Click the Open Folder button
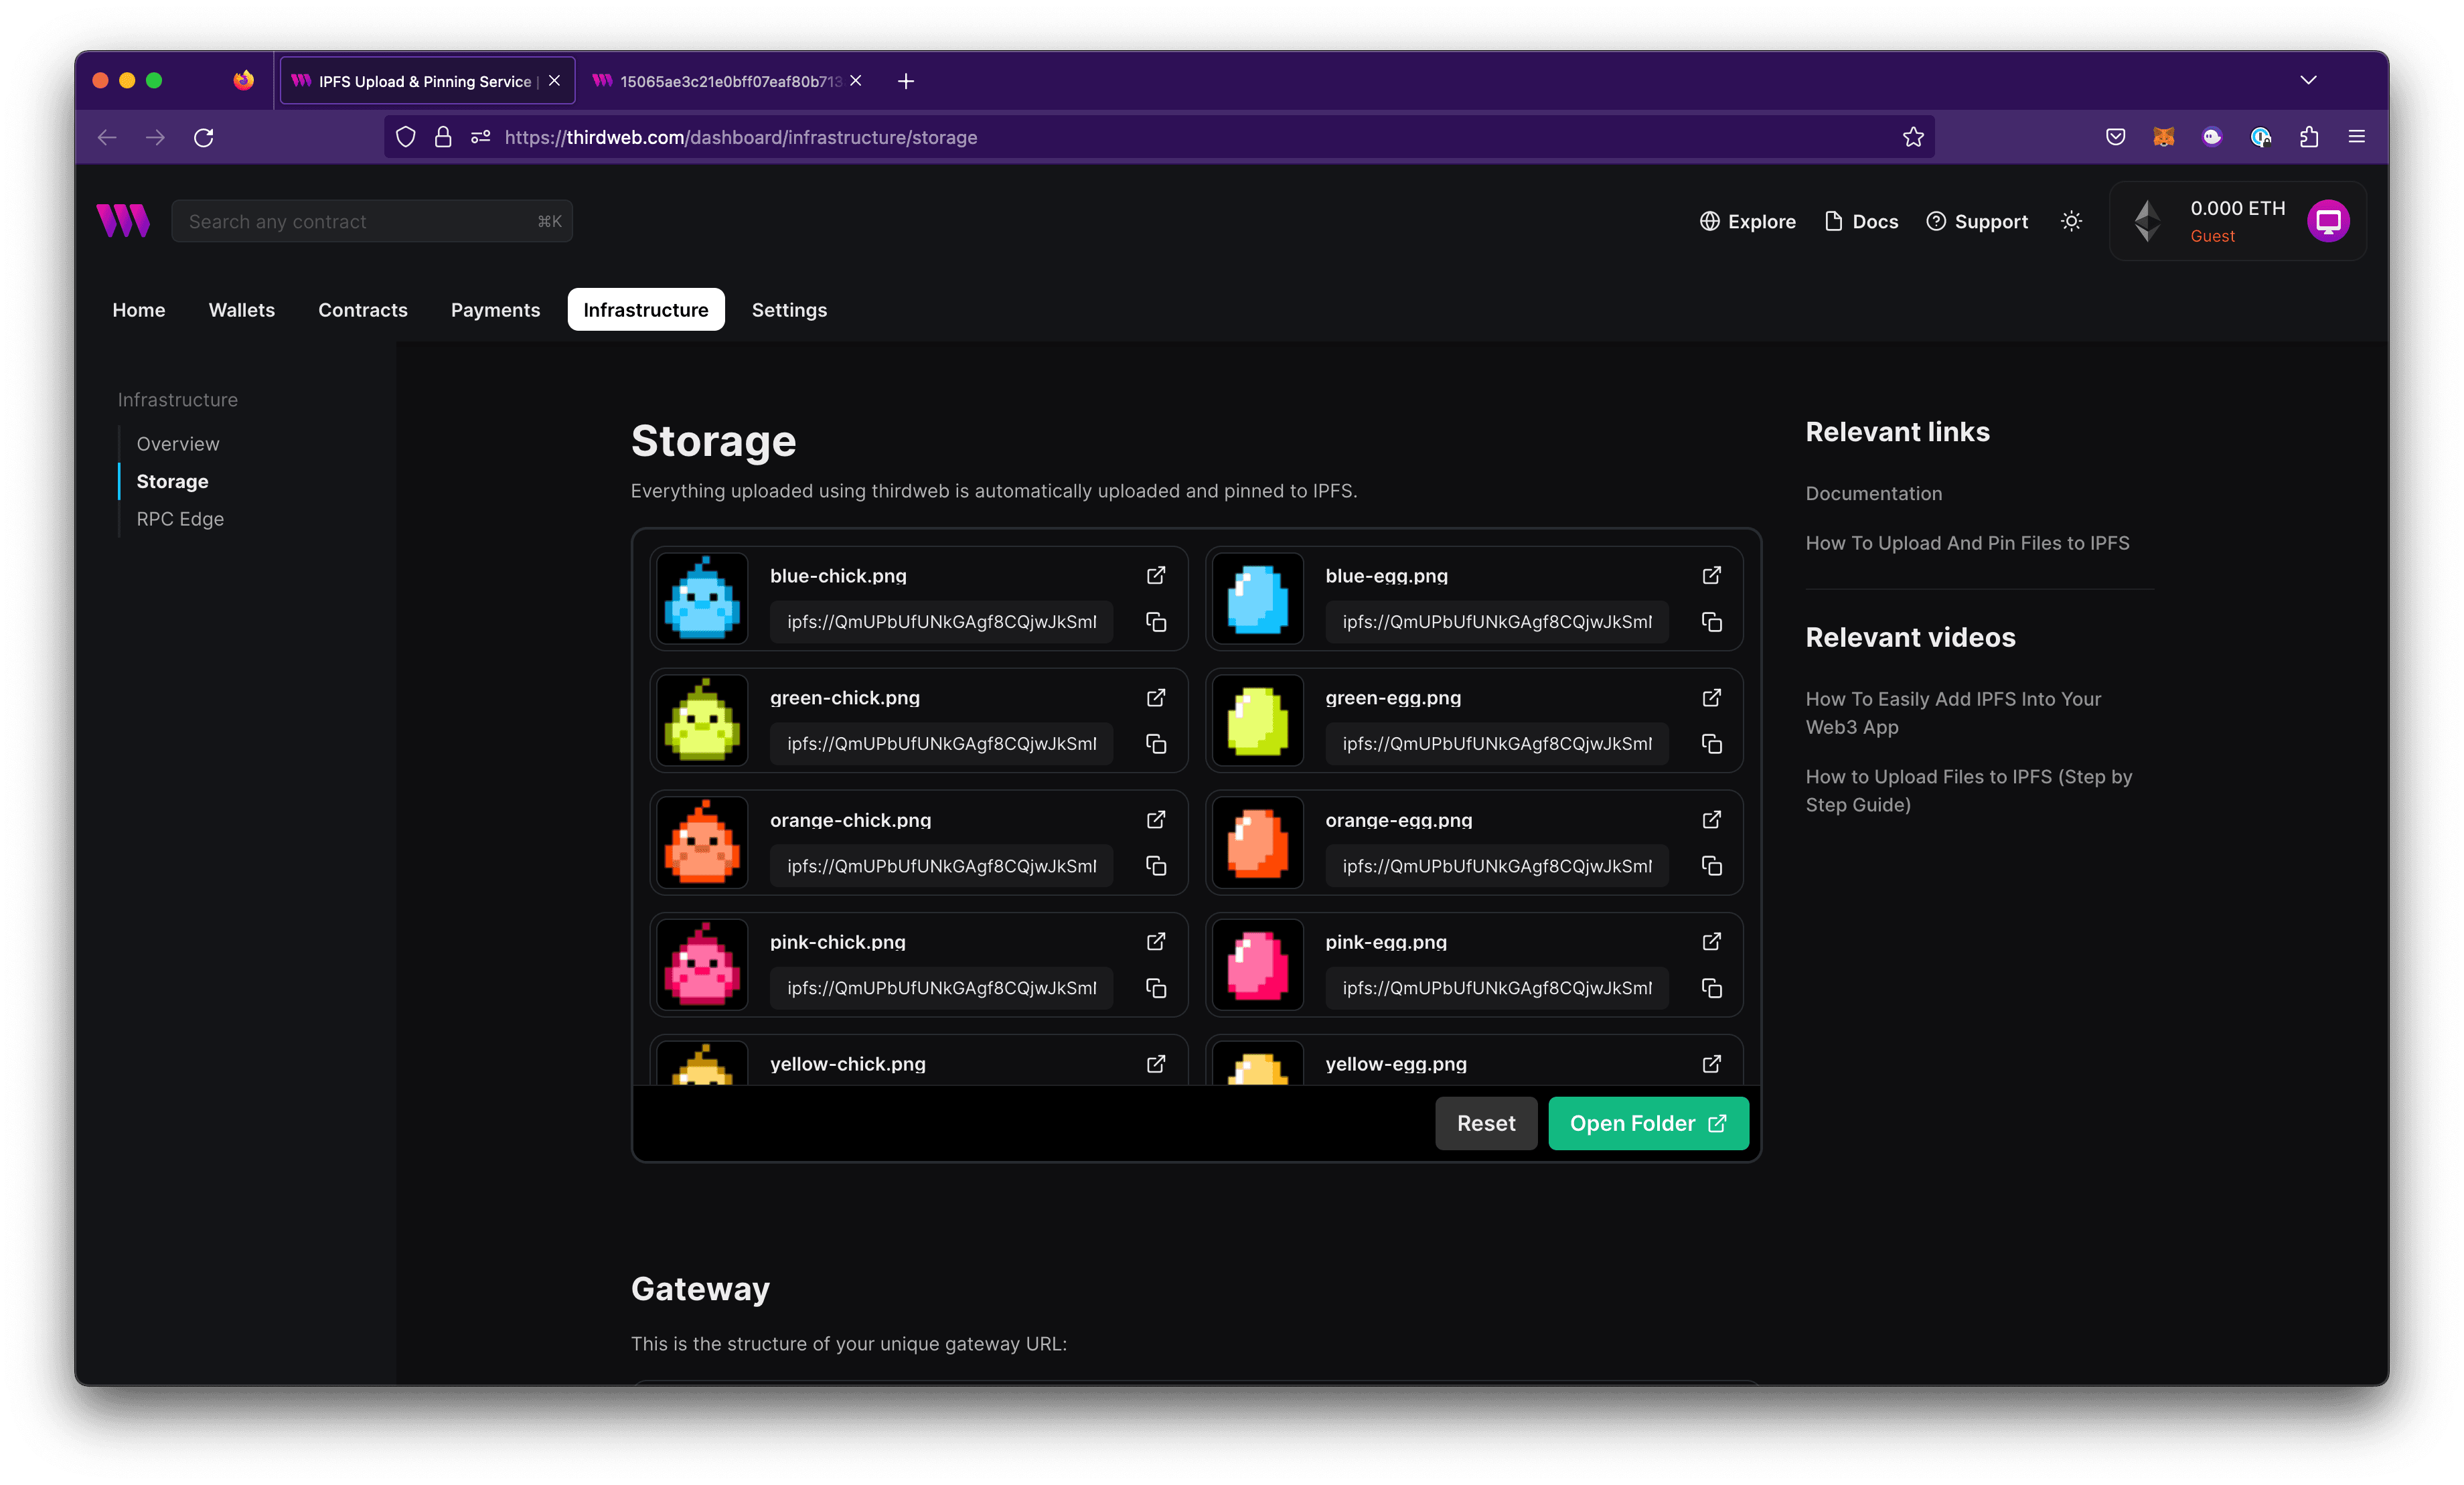 pyautogui.click(x=1646, y=1123)
